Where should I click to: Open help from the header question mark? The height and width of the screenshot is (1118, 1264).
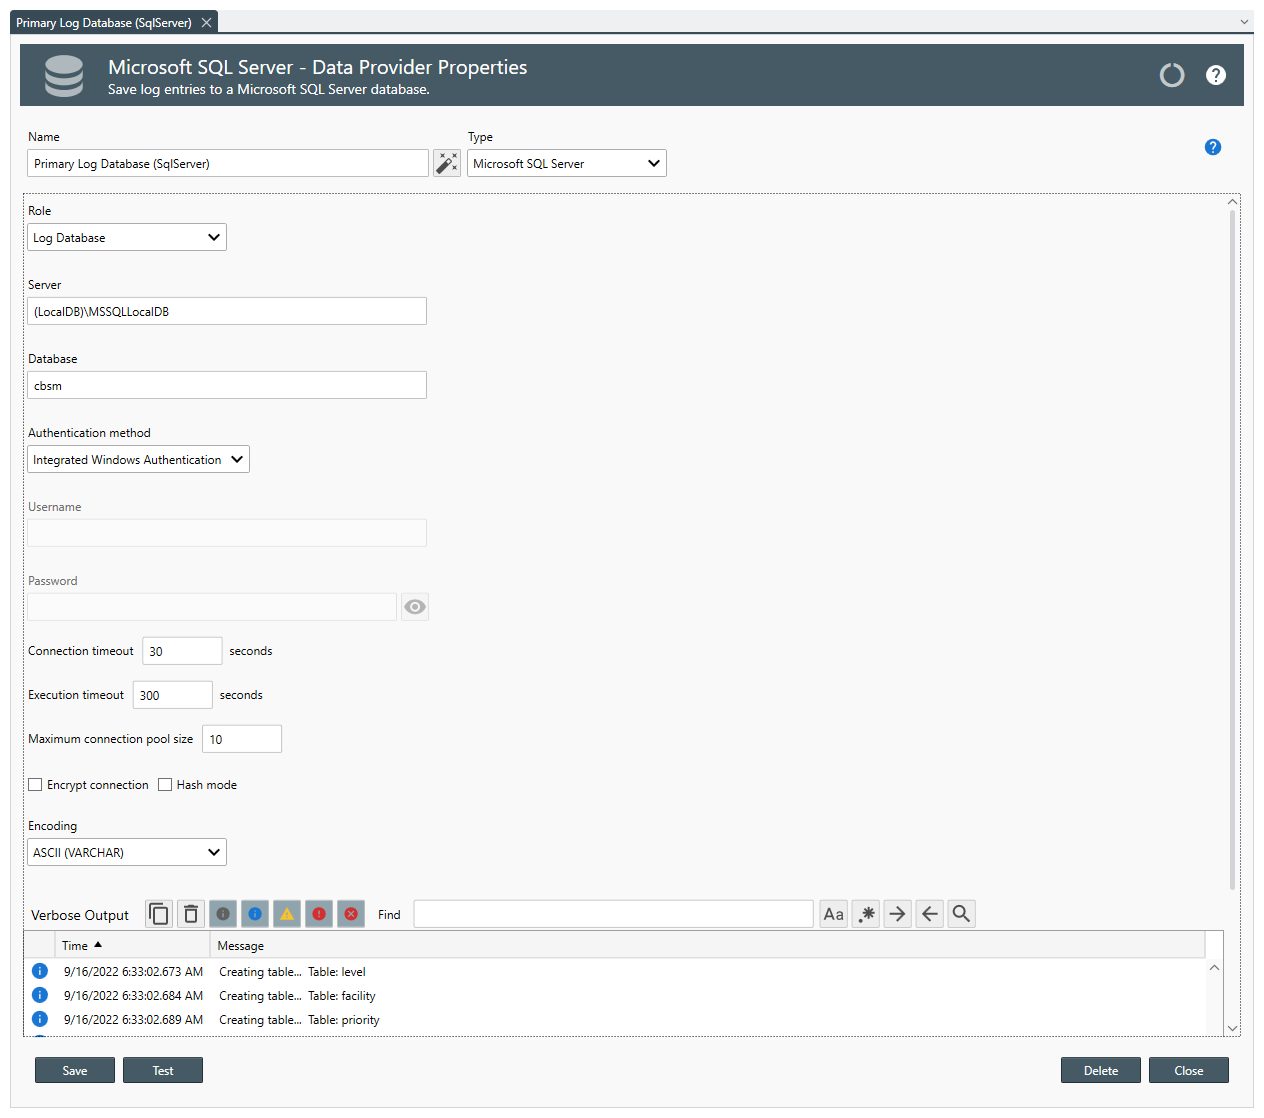(1215, 75)
